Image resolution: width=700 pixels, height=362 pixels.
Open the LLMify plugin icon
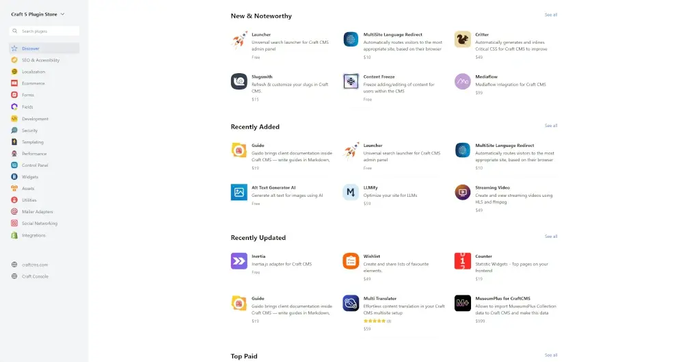(x=350, y=192)
